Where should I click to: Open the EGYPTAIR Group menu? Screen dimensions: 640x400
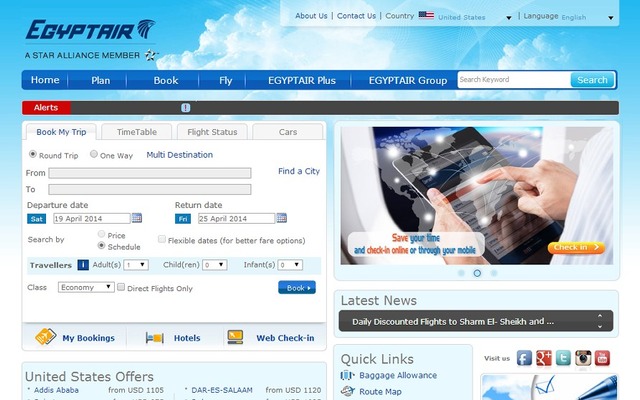[x=408, y=80]
